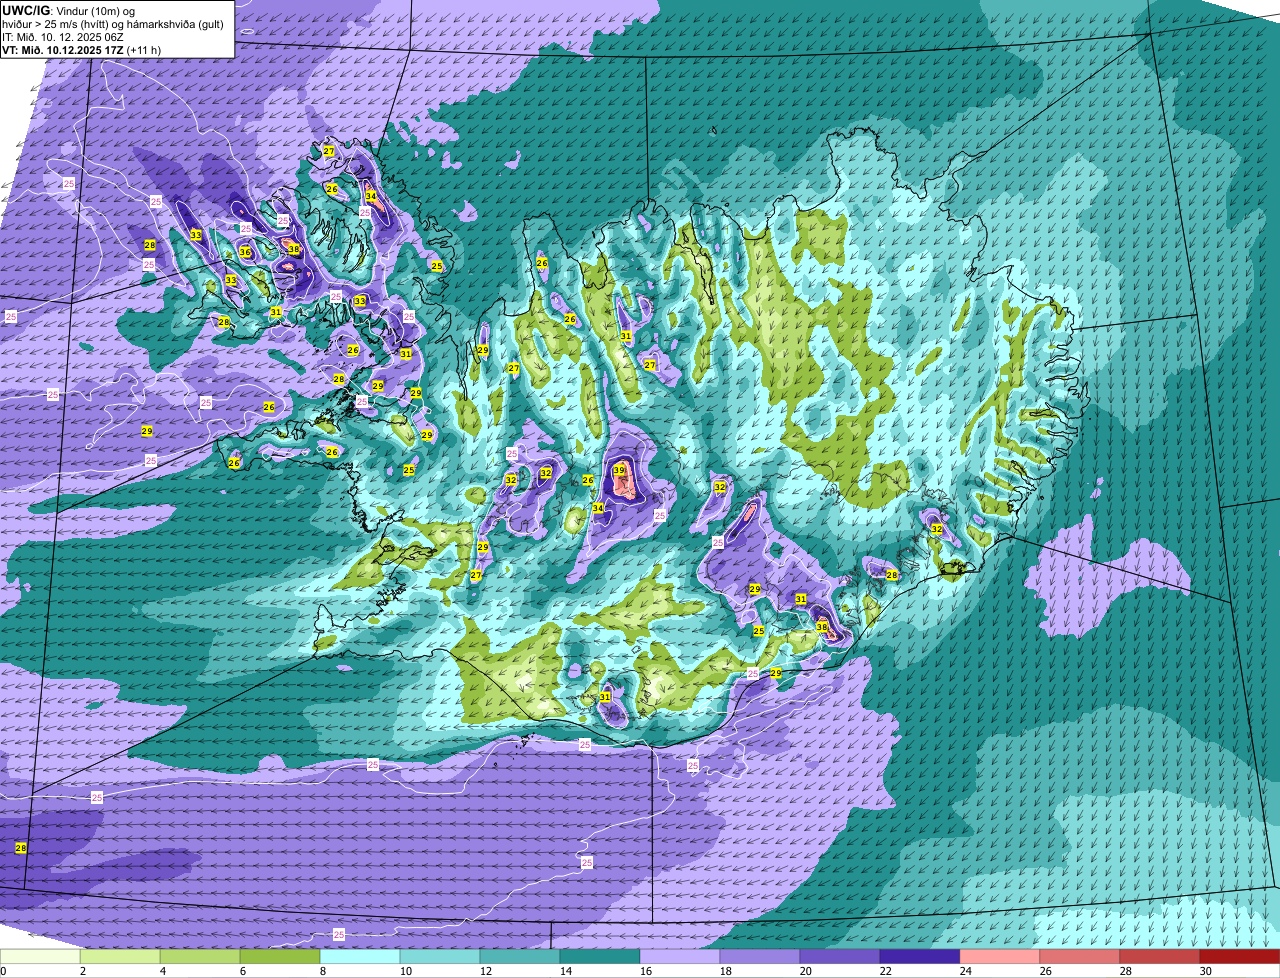Click the legend tick label "14"

pos(565,971)
